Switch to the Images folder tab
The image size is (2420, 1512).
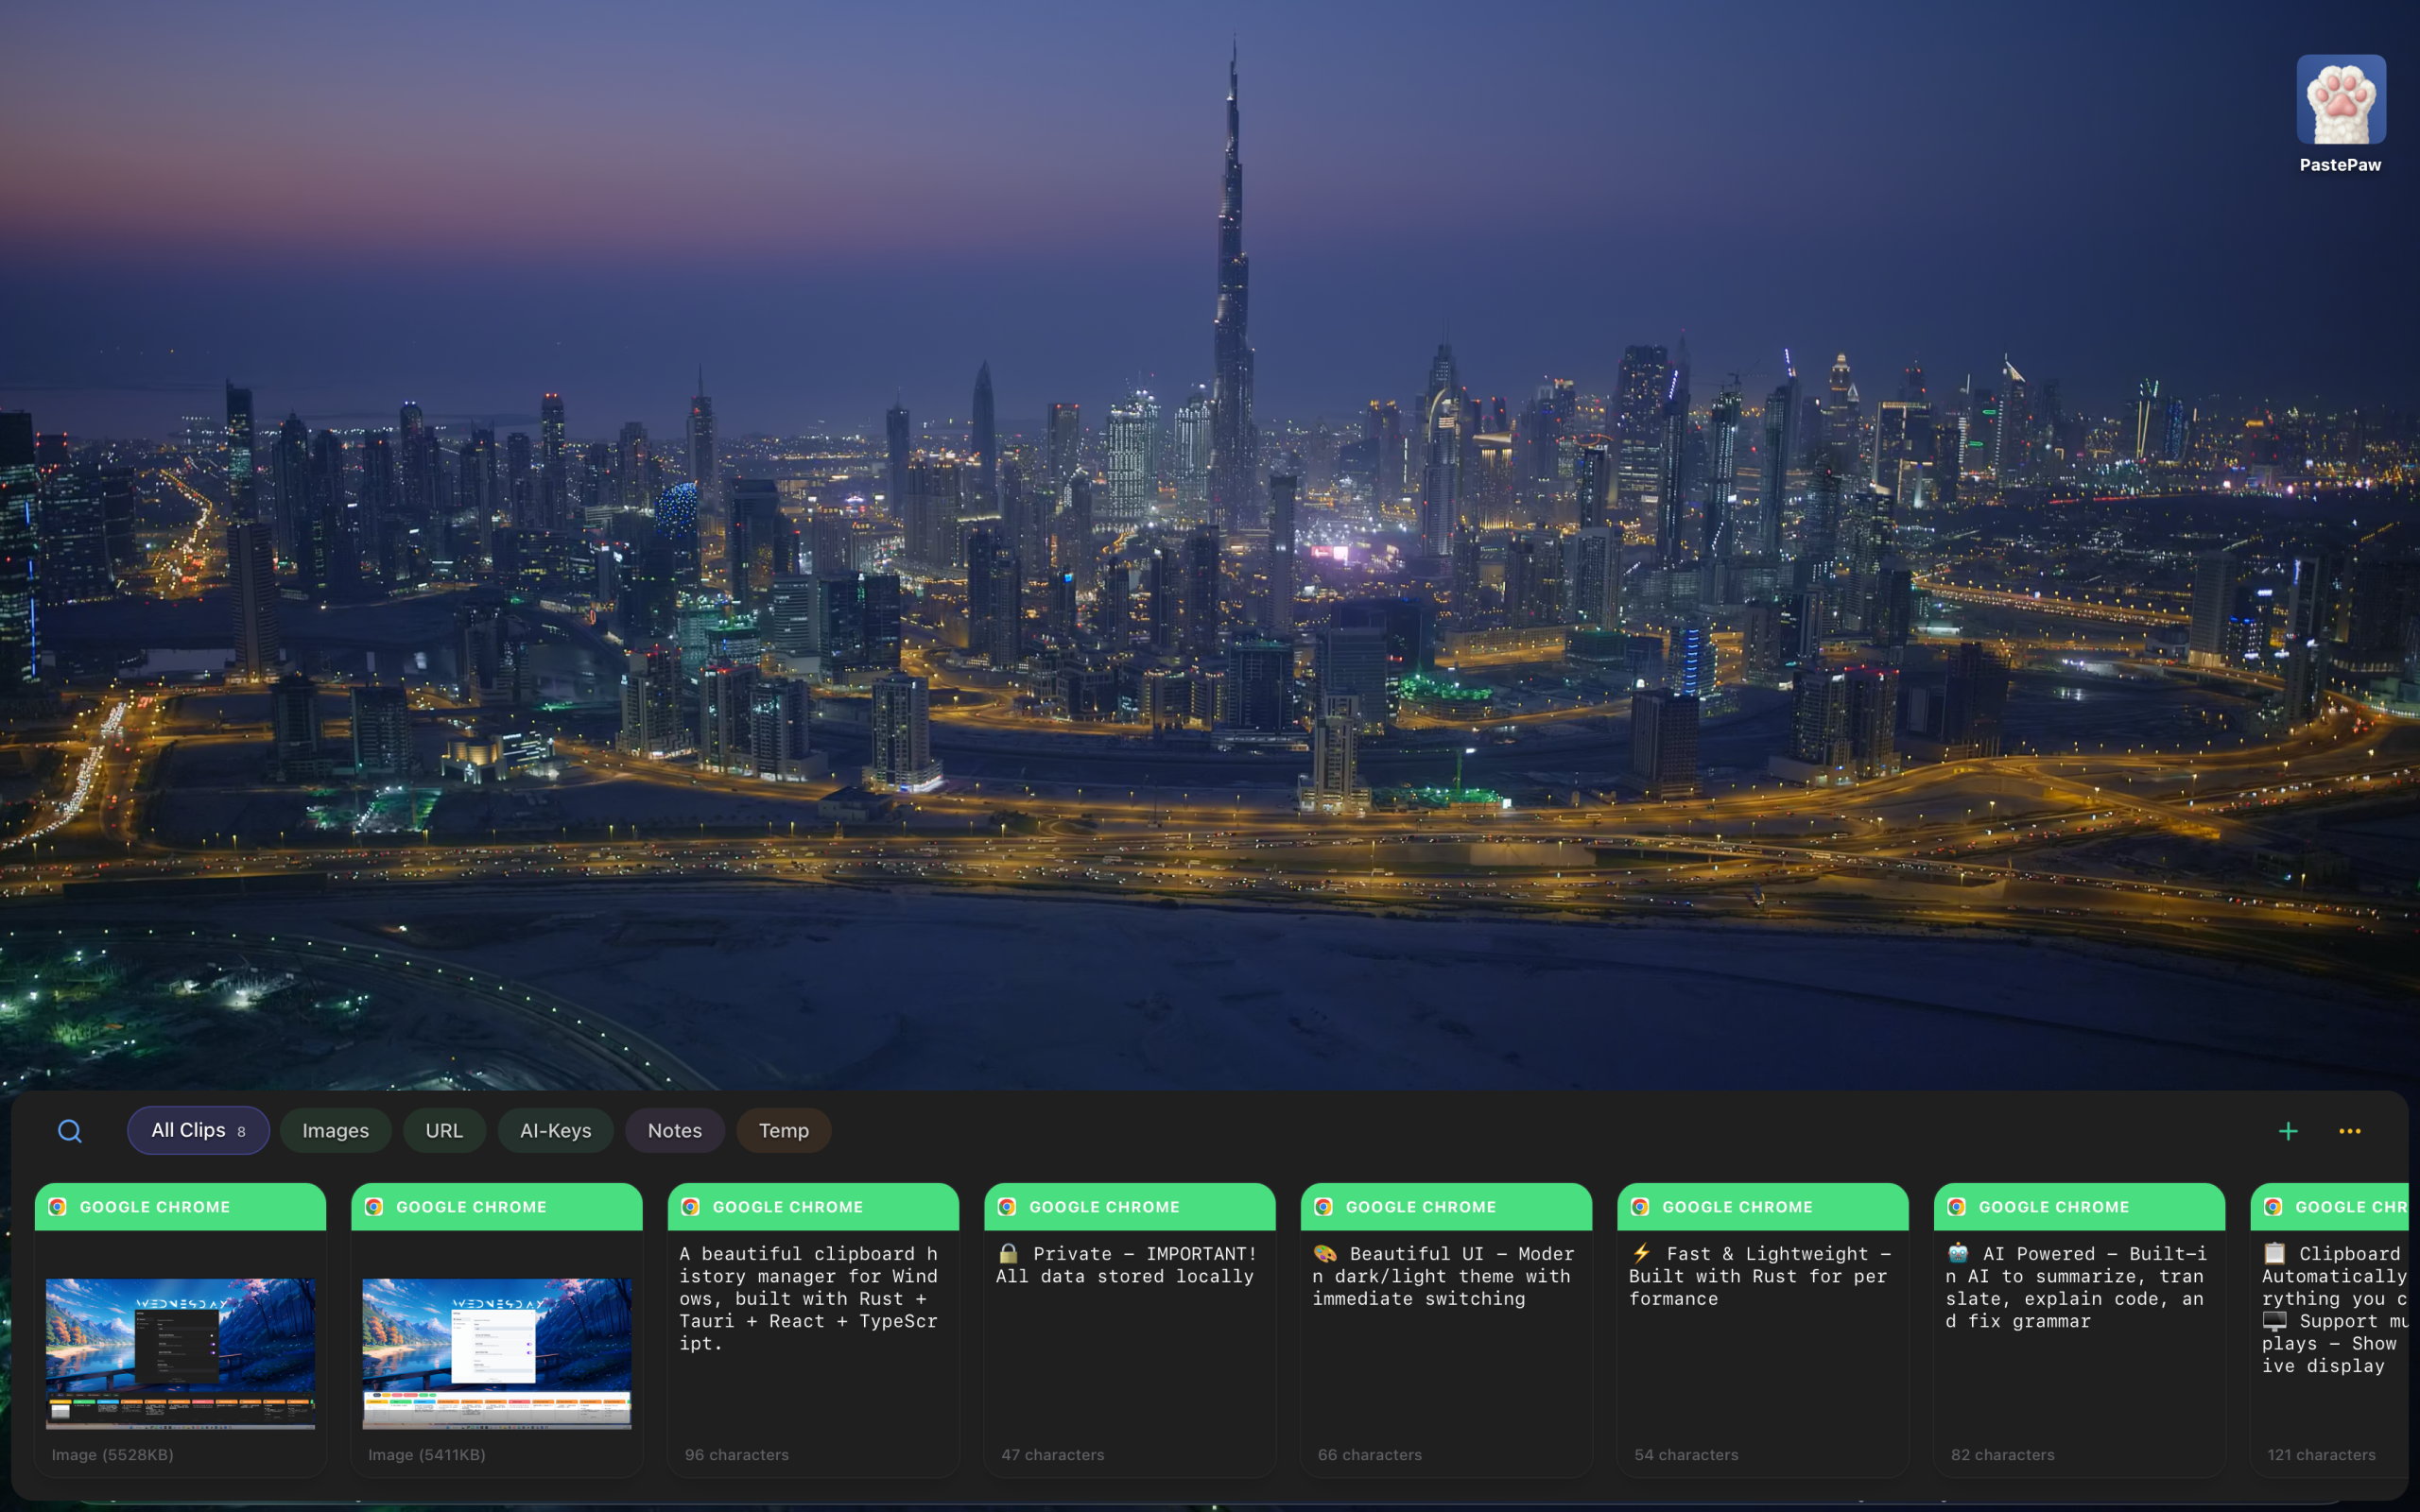tap(335, 1131)
